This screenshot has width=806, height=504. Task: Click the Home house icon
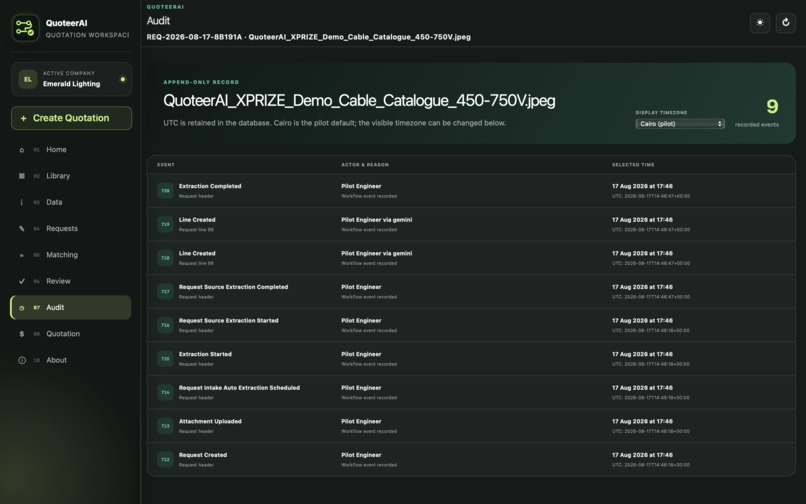point(22,150)
